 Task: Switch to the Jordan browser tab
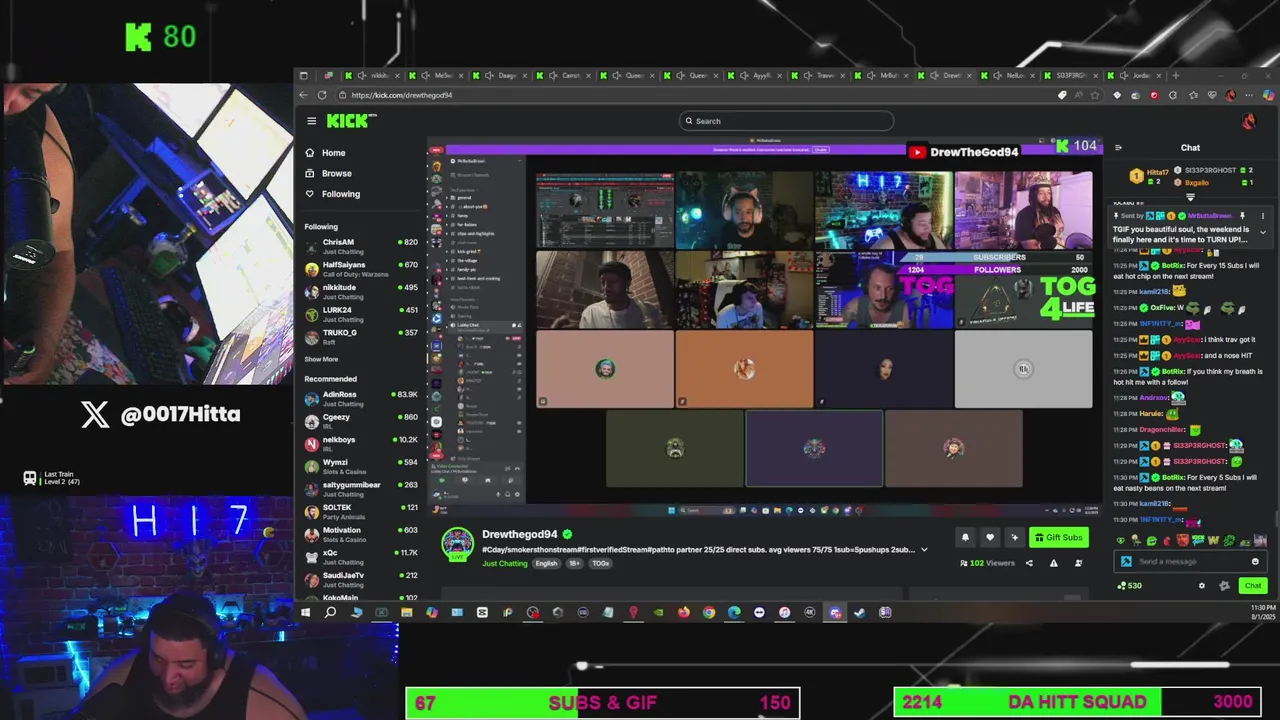pos(1135,75)
